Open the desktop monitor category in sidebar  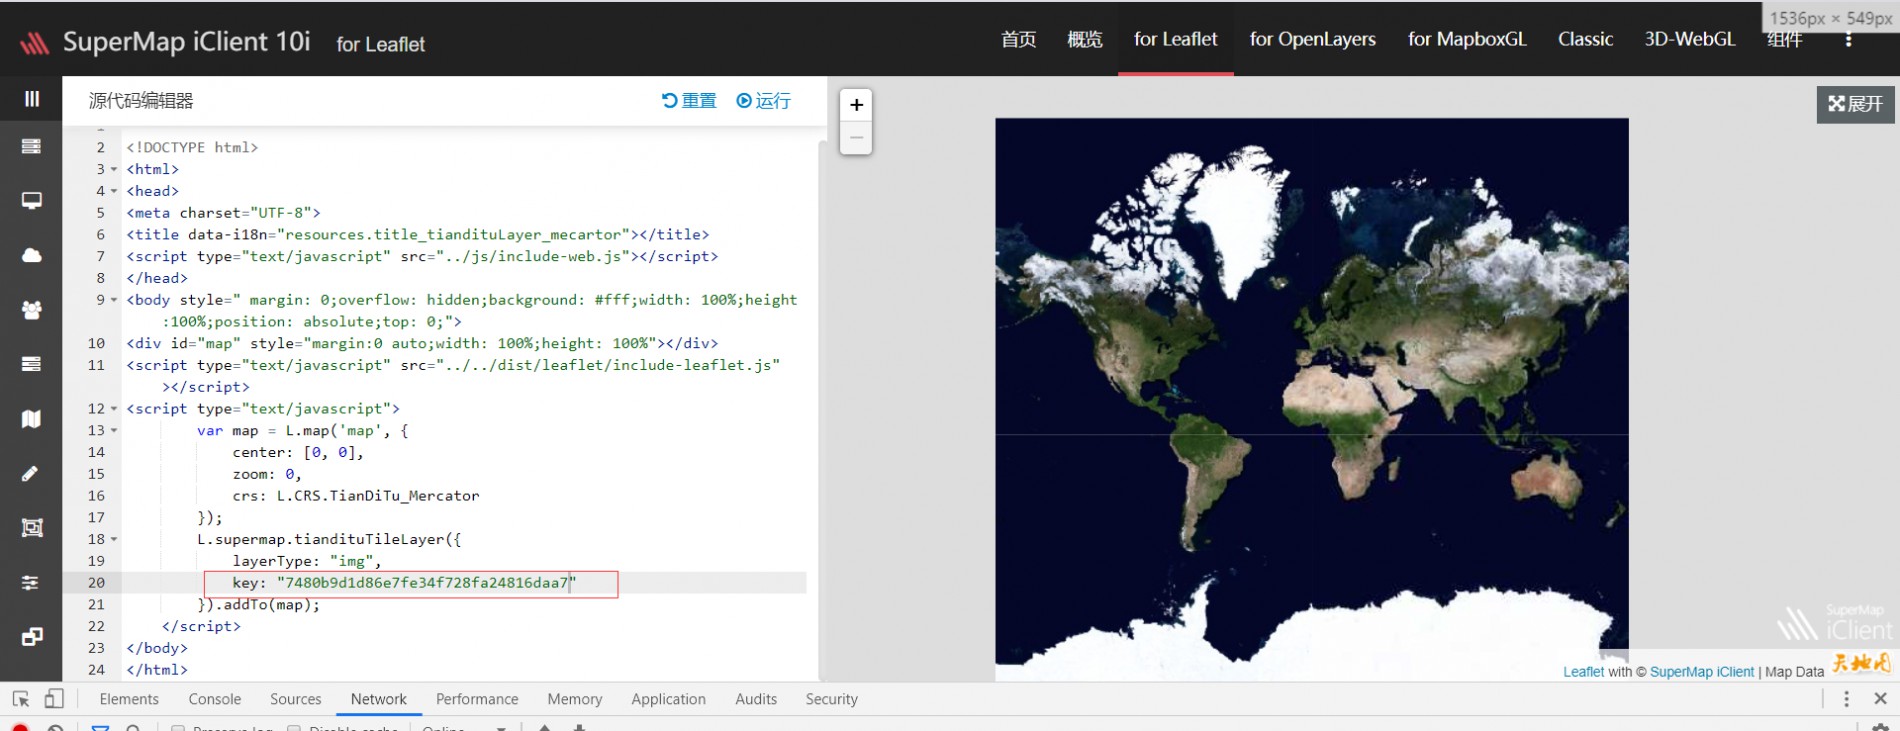click(32, 201)
